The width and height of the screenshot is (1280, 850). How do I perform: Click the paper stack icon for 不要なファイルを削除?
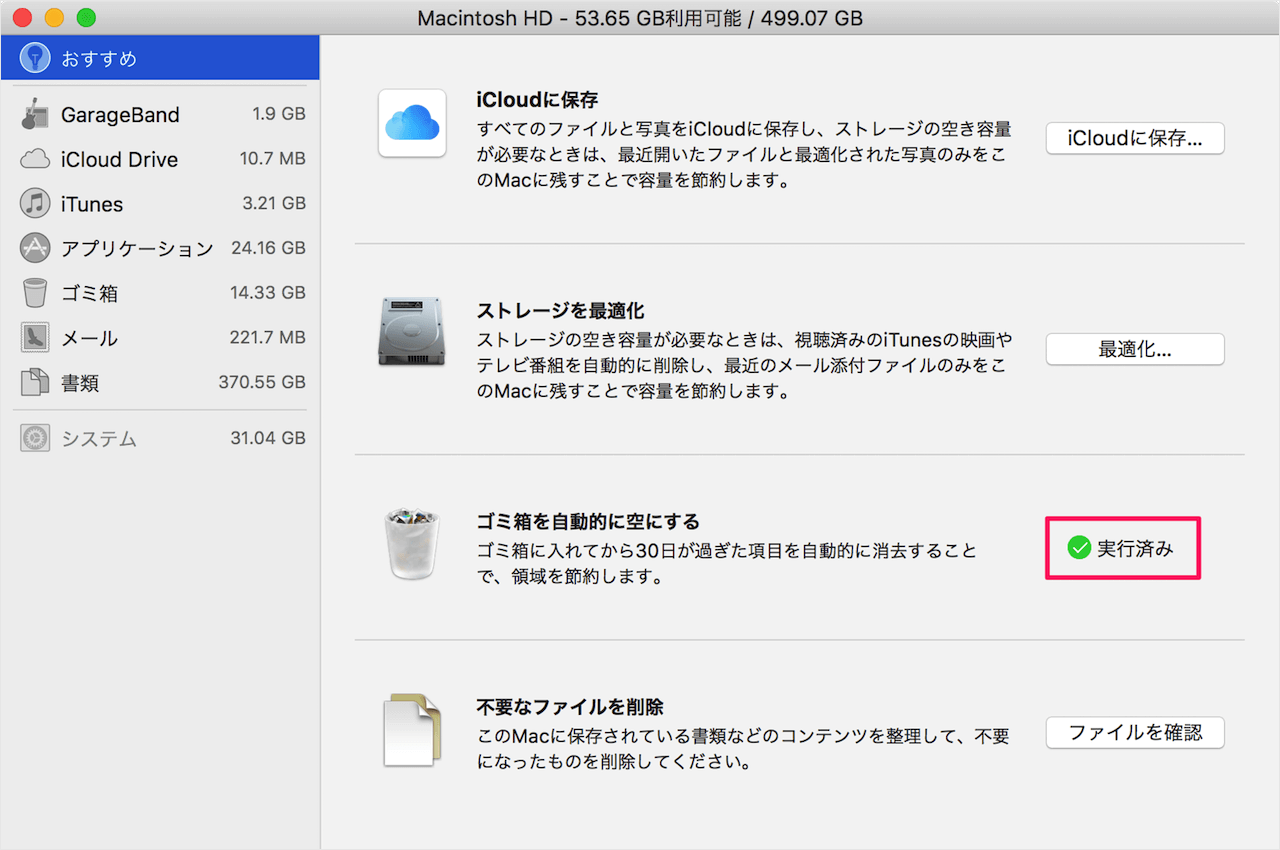411,730
